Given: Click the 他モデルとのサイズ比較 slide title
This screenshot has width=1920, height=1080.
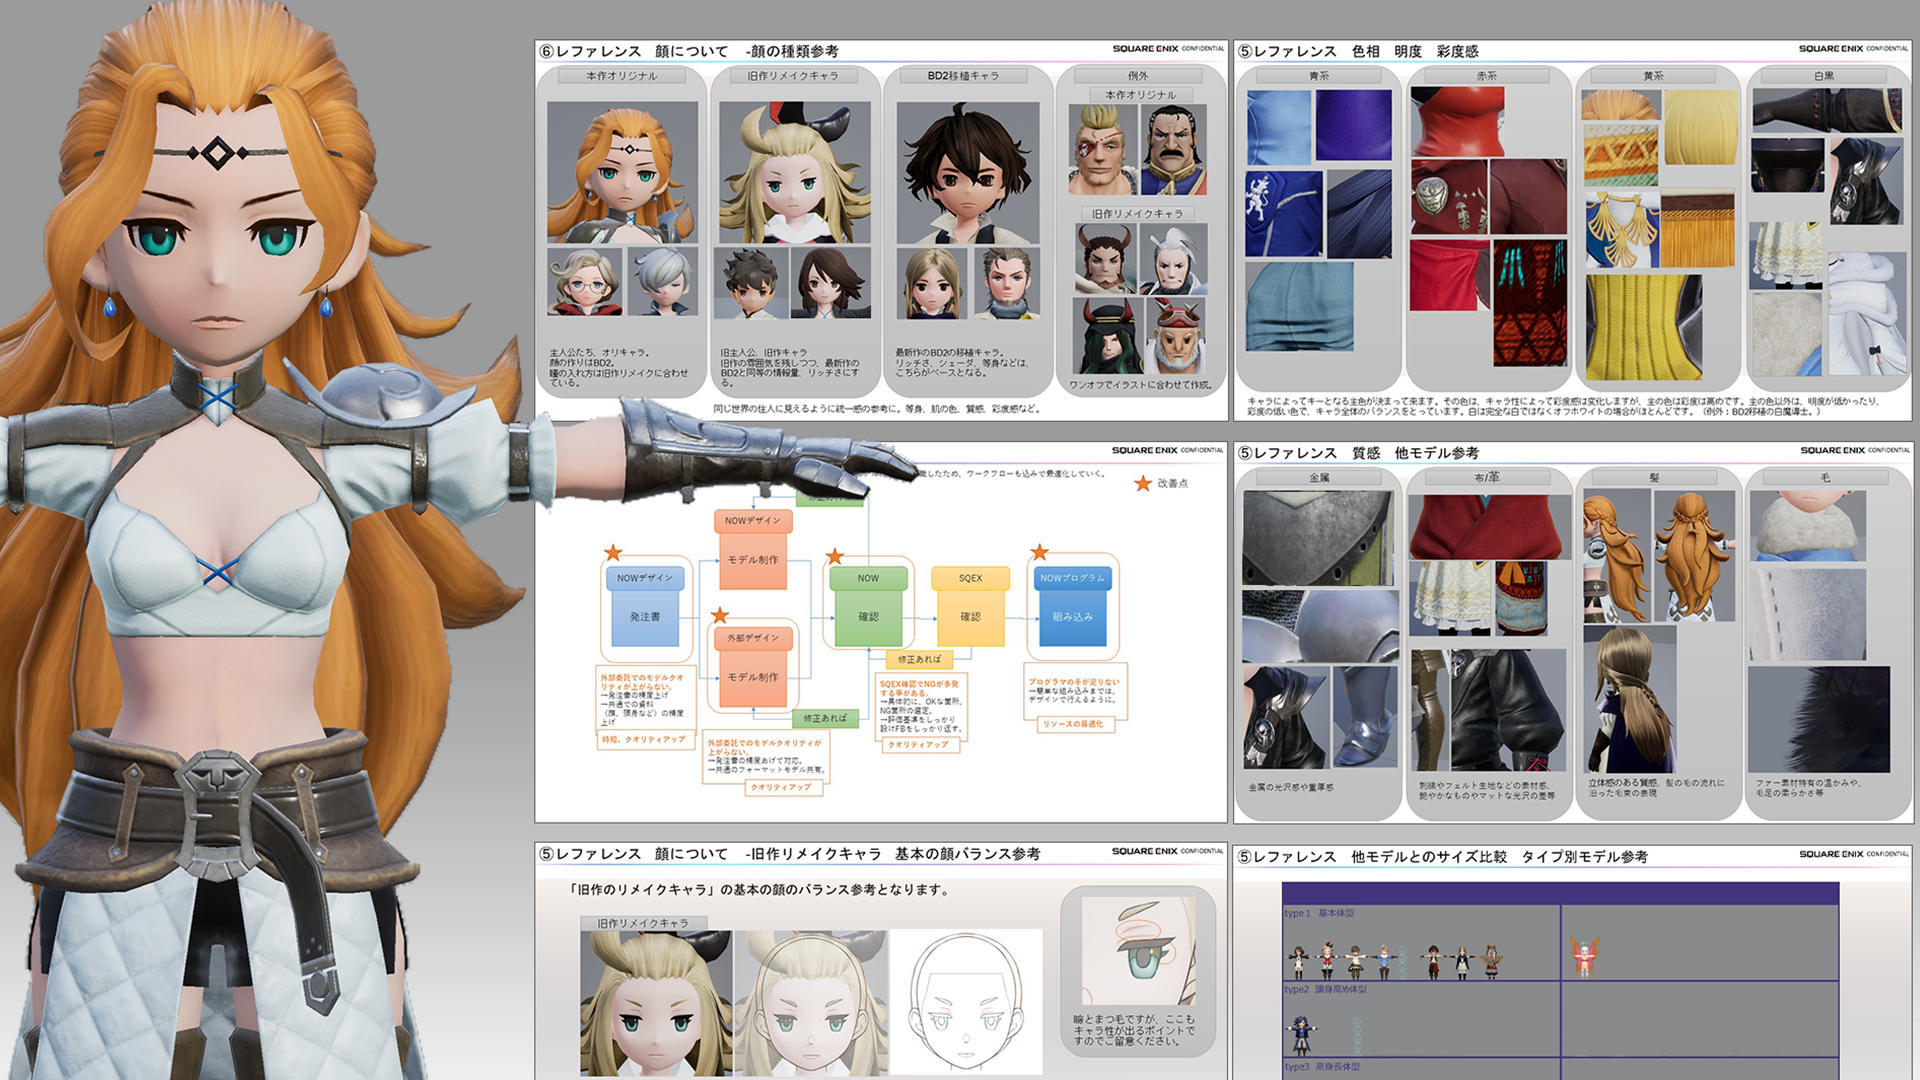Looking at the screenshot, I should [1429, 857].
